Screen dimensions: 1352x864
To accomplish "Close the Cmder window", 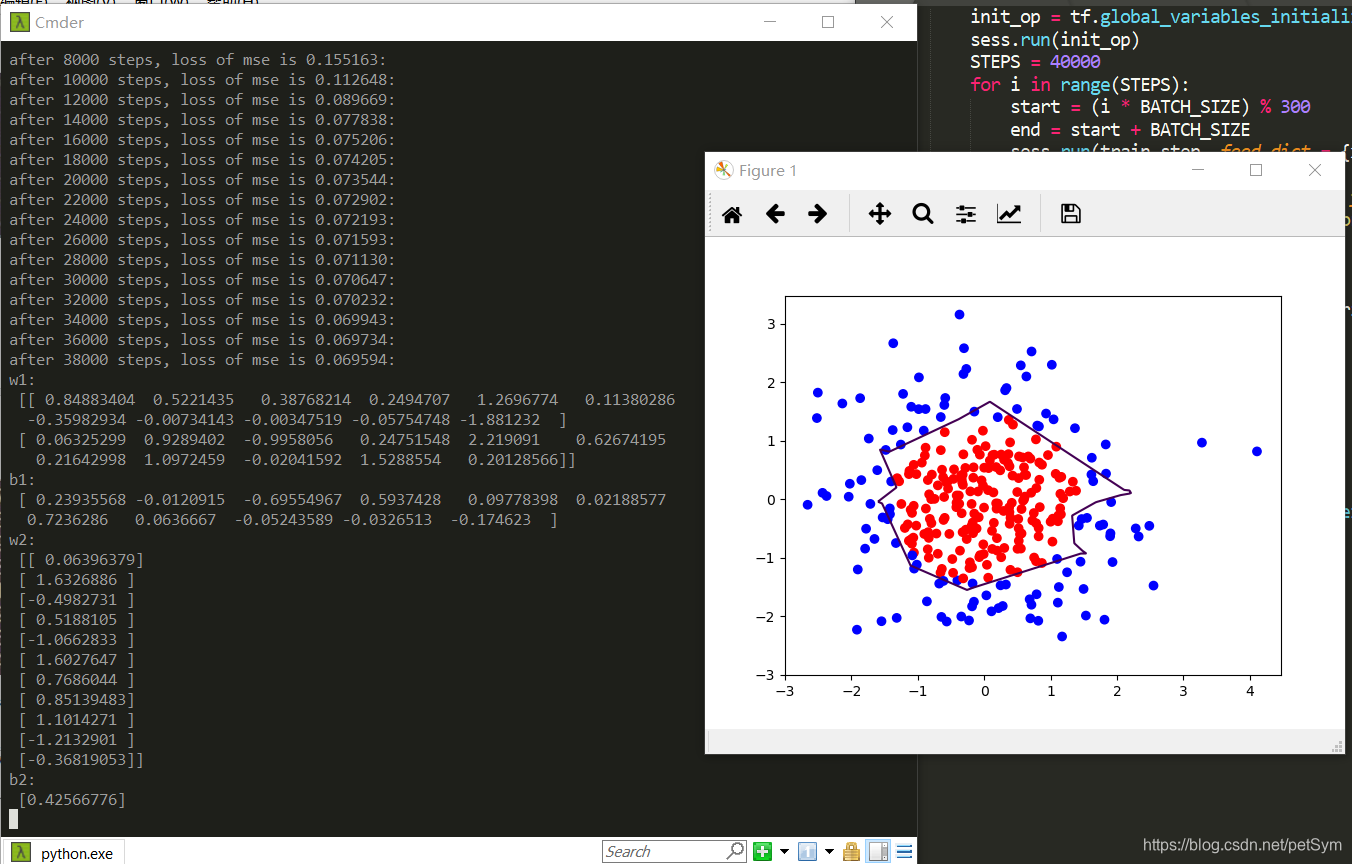I will coord(887,22).
